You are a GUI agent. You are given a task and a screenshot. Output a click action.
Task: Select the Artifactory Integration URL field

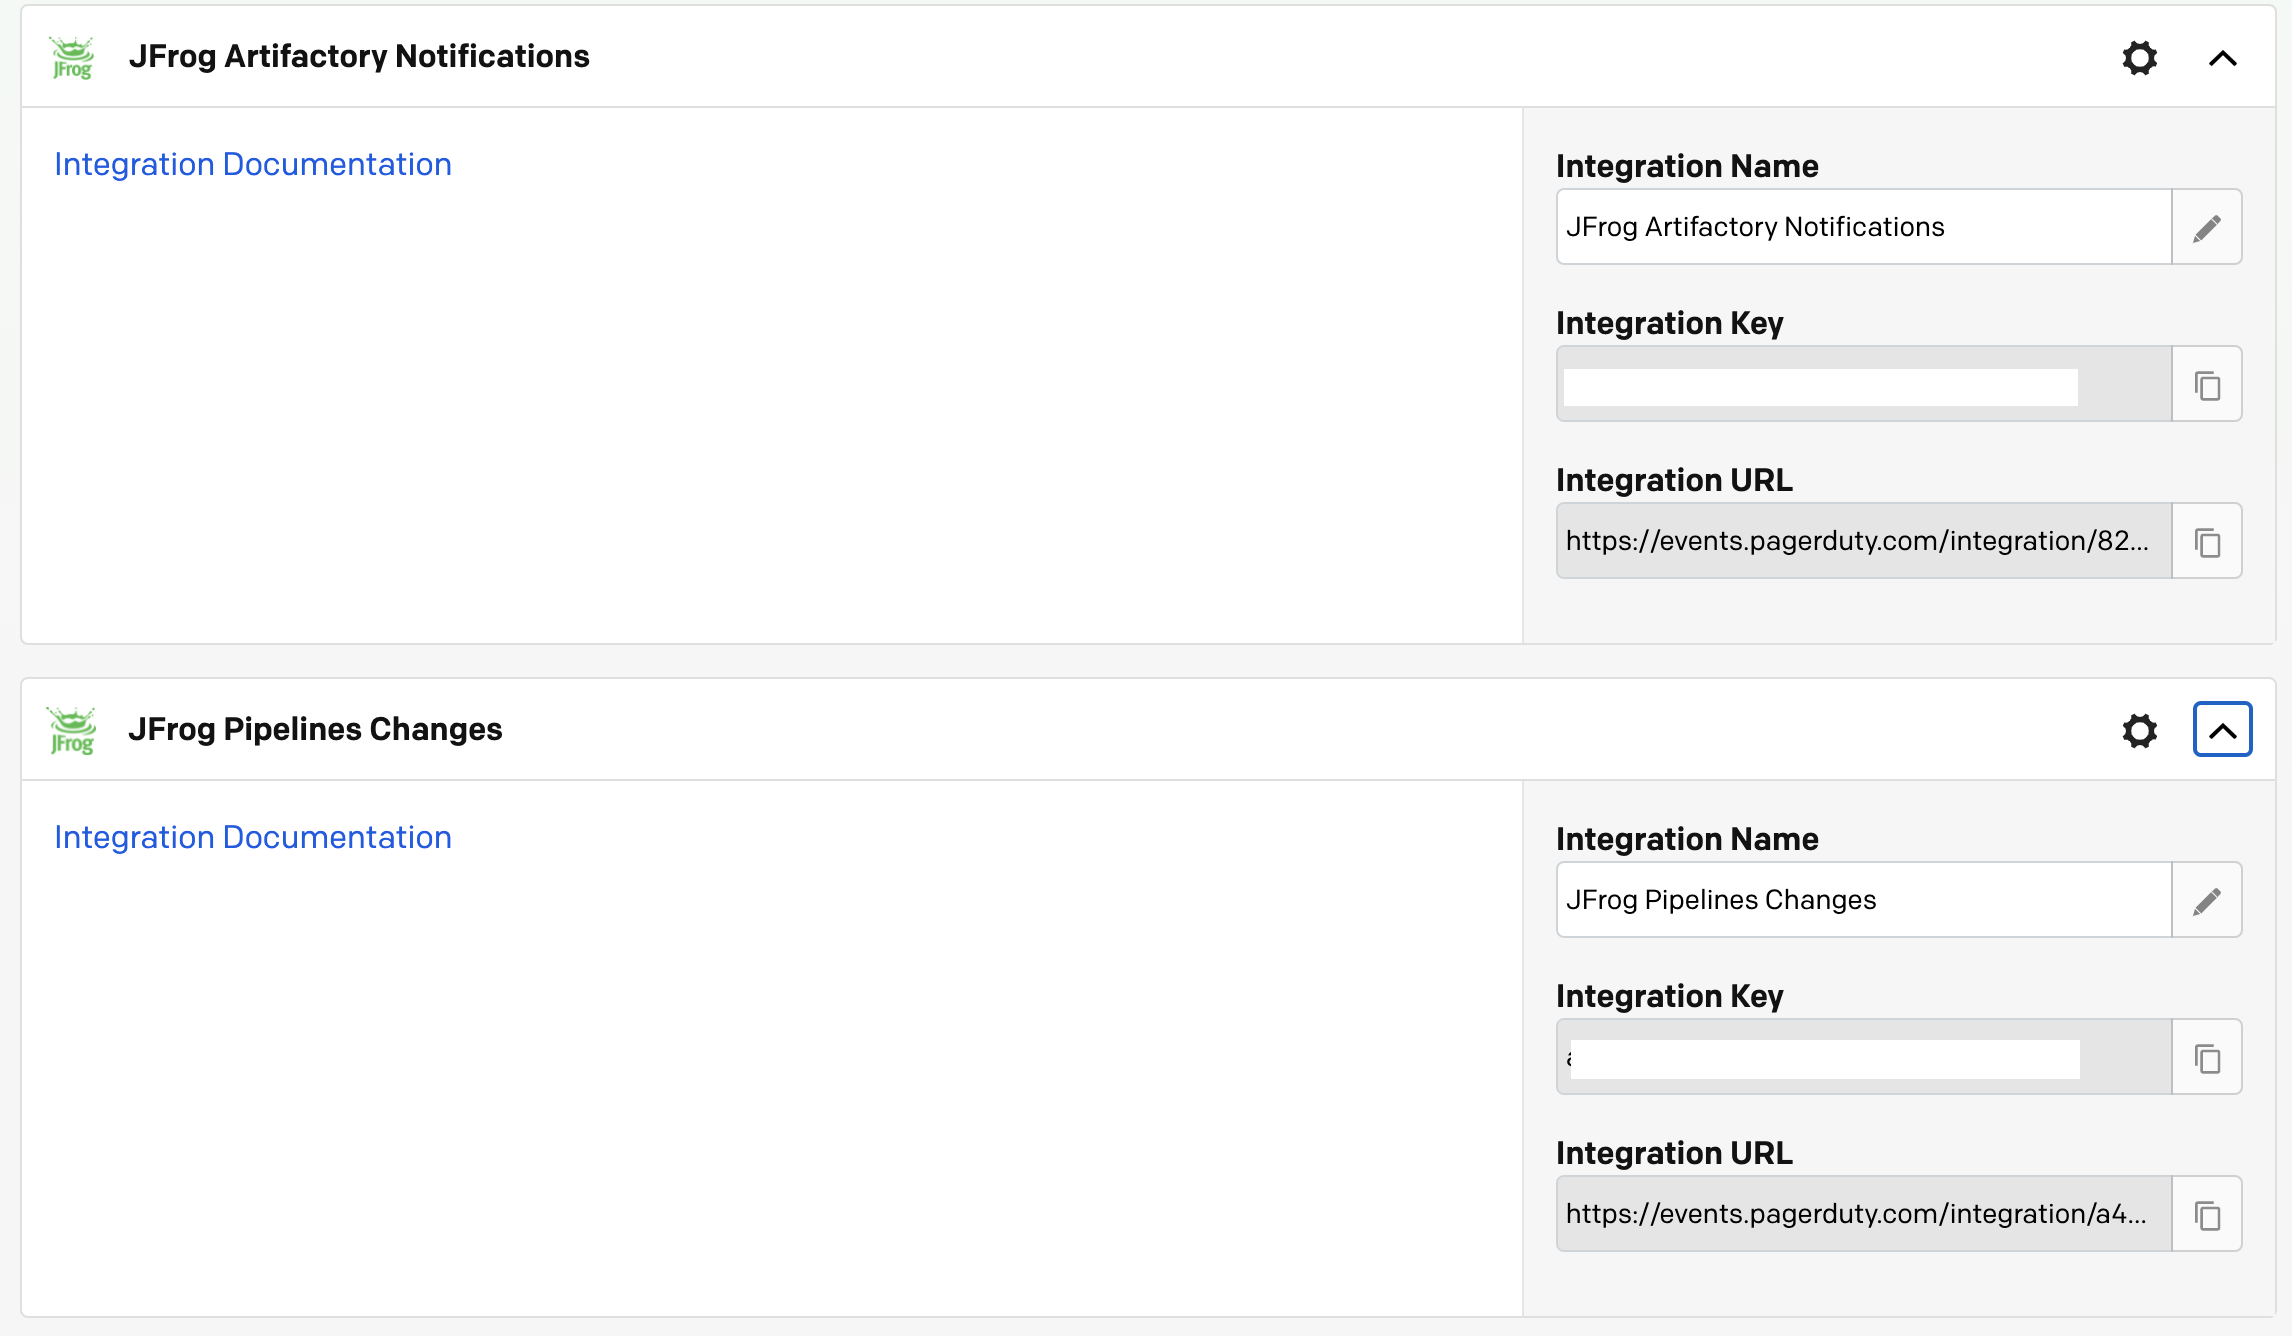pos(1864,541)
